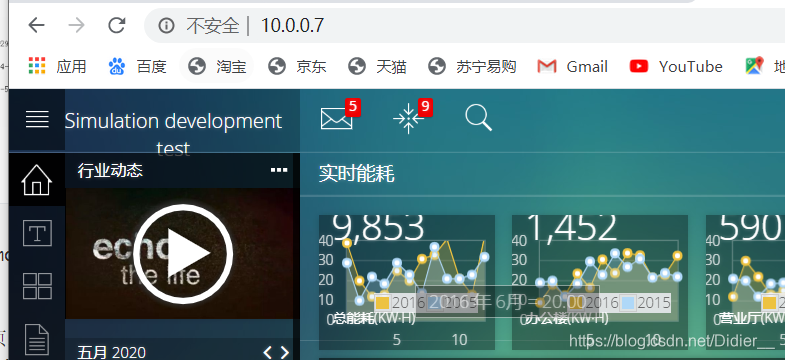785x360 pixels.
Task: Open the 苏宁易购 bookmark
Action: click(472, 66)
